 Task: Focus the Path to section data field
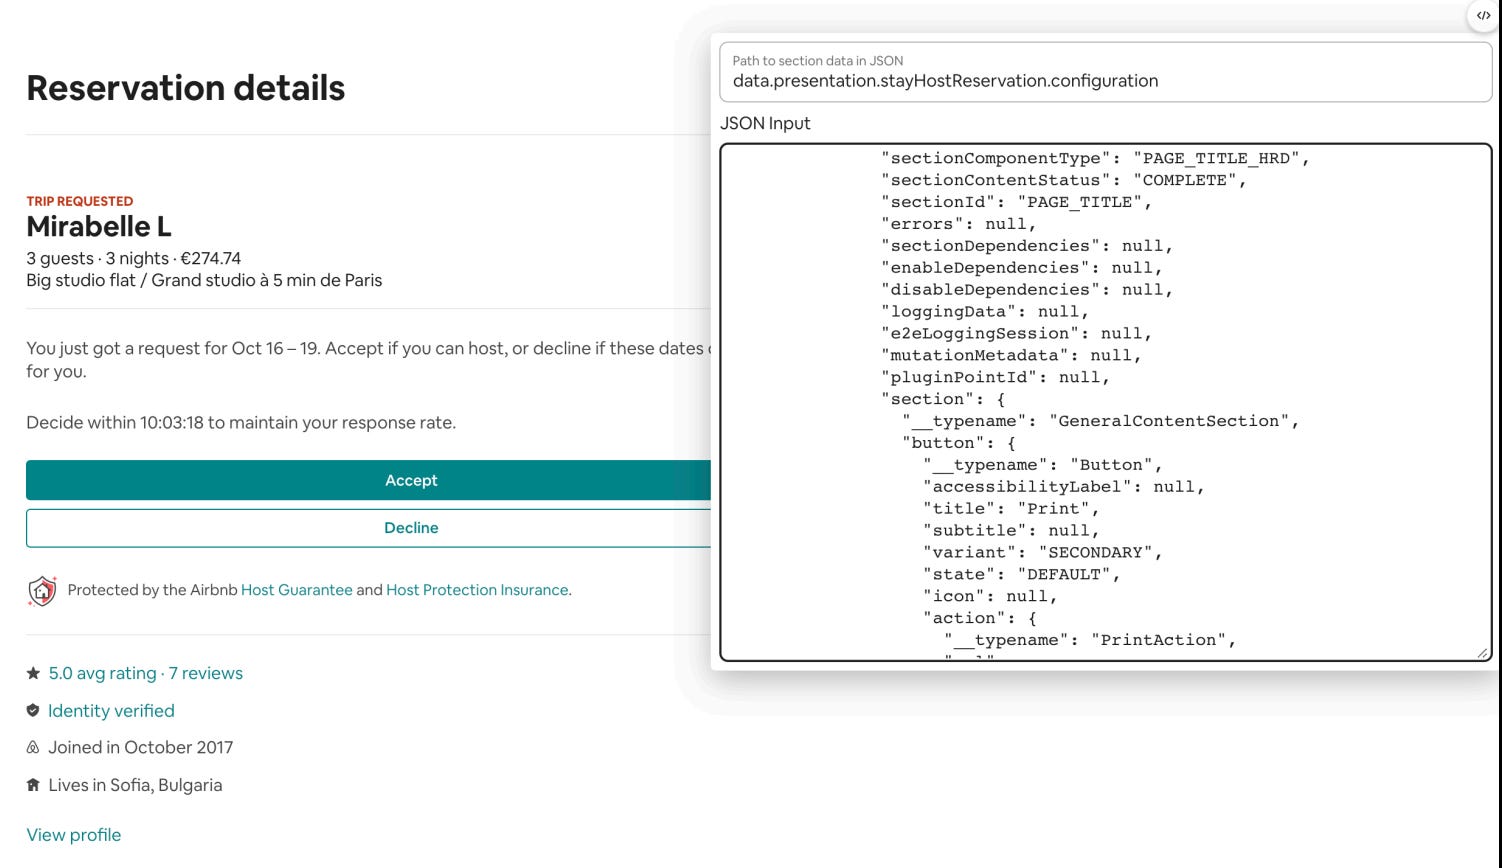(x=1105, y=72)
